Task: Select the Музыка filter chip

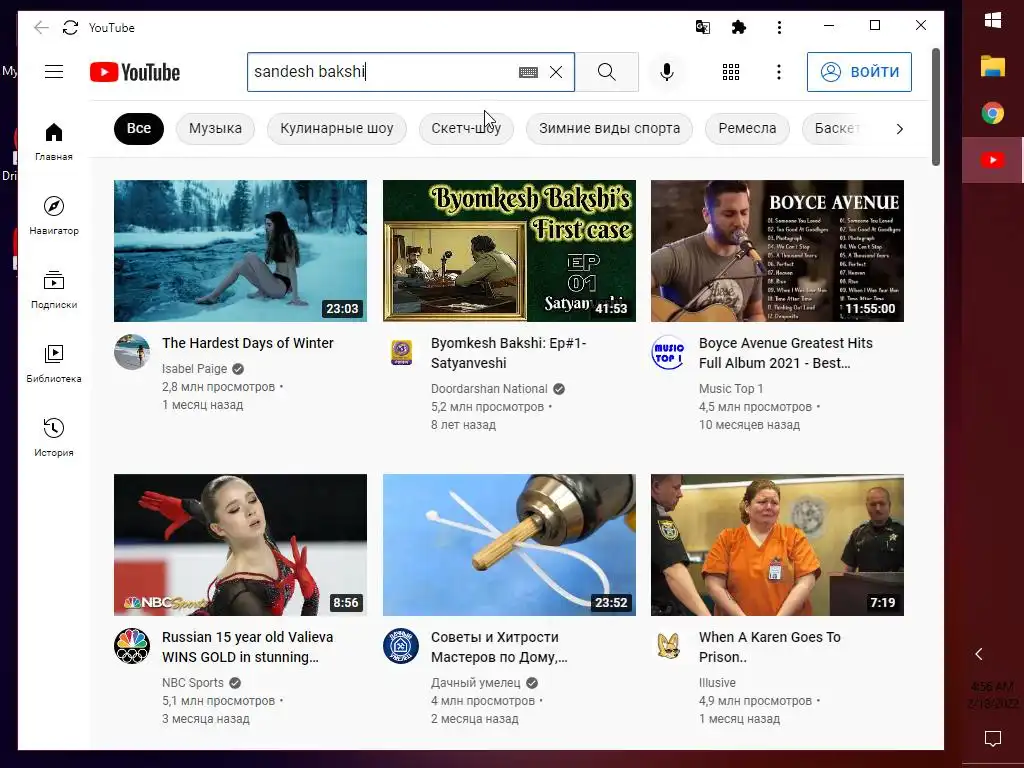Action: pyautogui.click(x=216, y=129)
